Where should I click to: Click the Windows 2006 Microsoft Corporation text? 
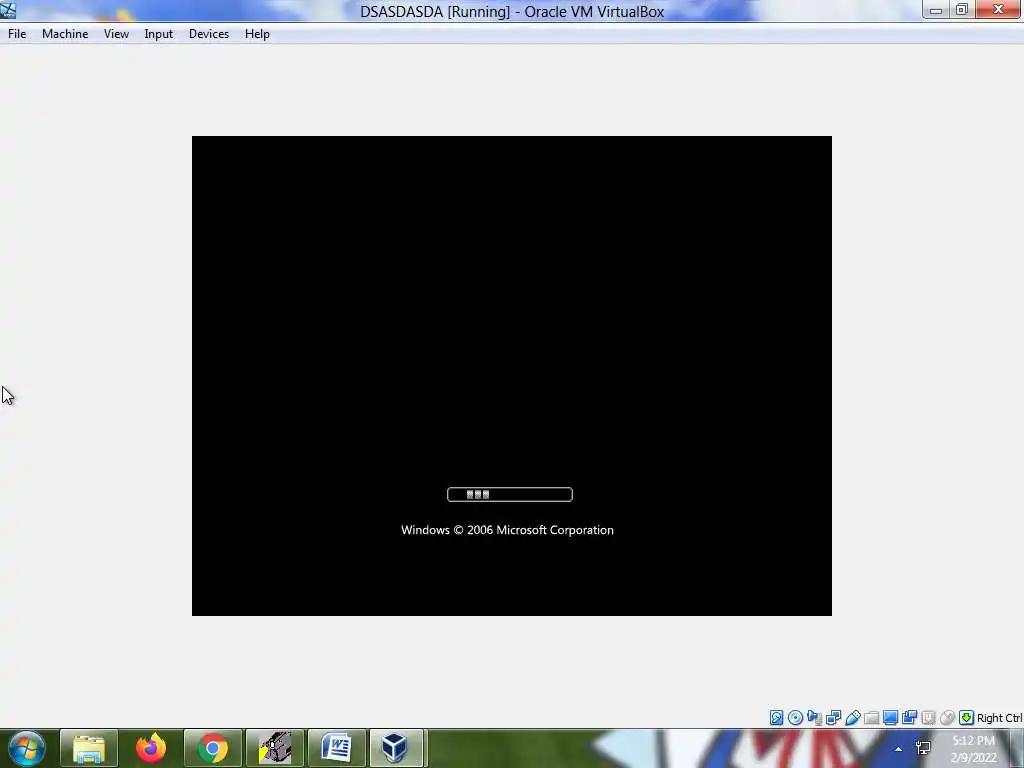[x=507, y=530]
